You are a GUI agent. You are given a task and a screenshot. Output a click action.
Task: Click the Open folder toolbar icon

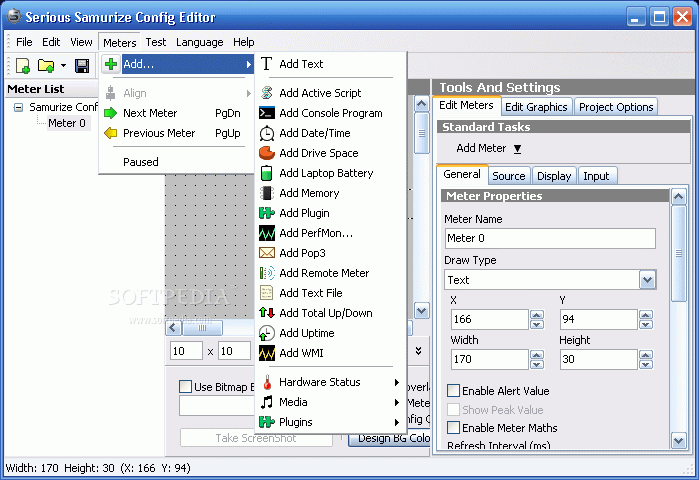(x=45, y=66)
